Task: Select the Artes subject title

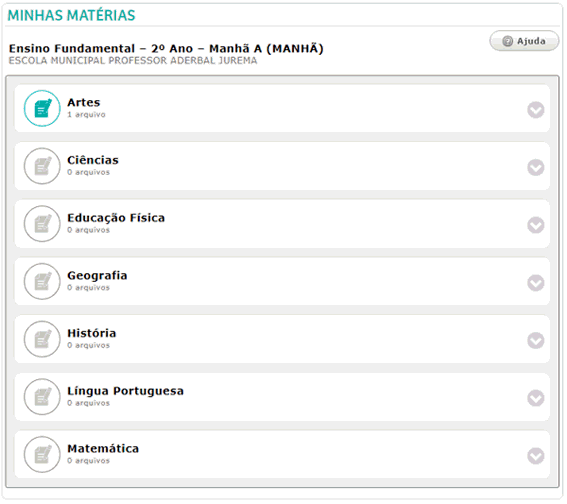Action: coord(84,102)
